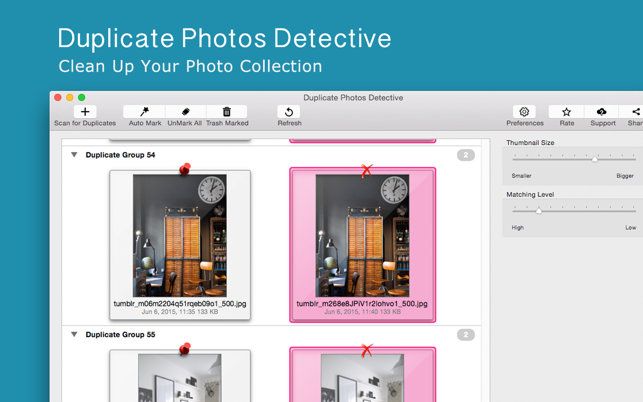Click the UnMark All label
The width and height of the screenshot is (643, 402).
point(185,123)
